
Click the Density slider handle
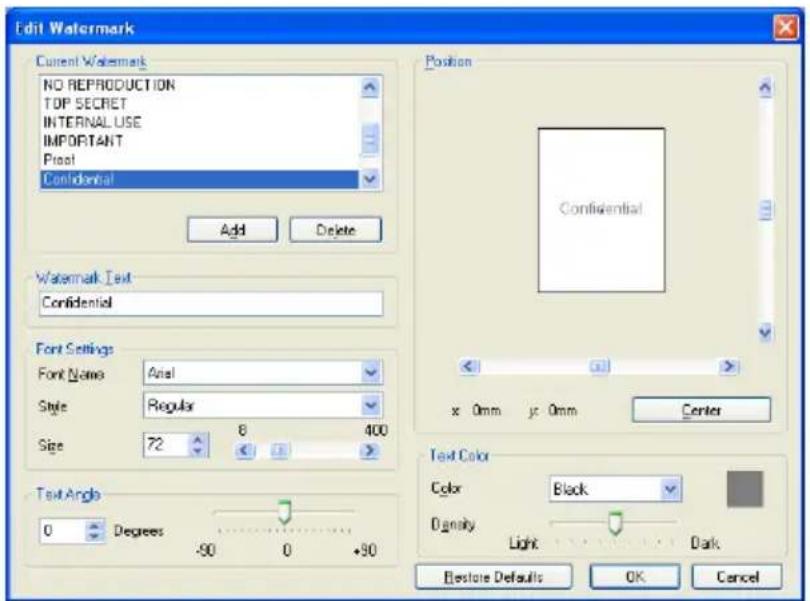[x=615, y=523]
